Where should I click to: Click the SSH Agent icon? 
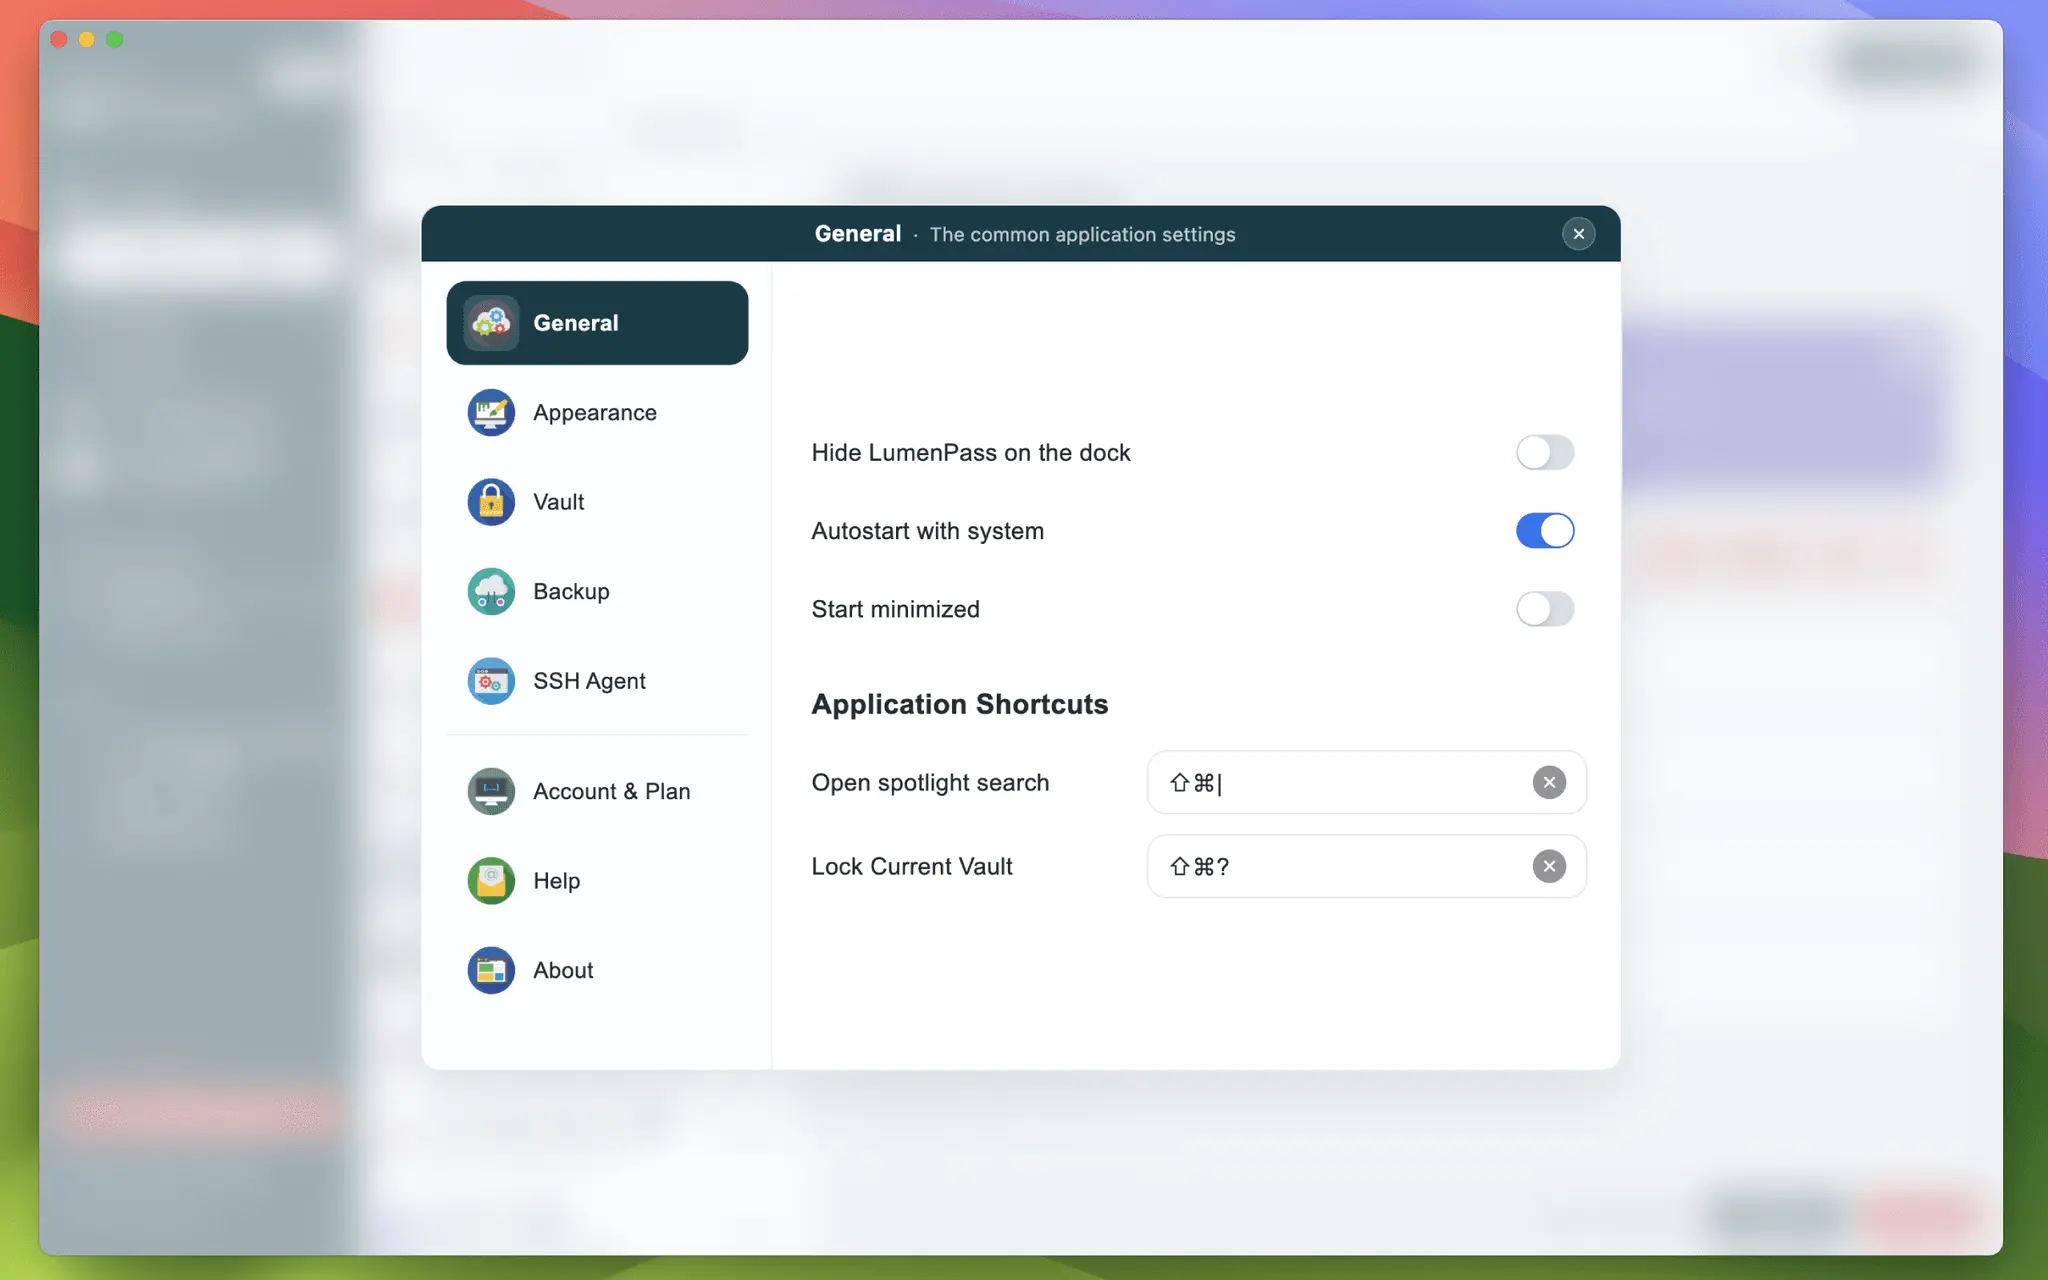491,681
